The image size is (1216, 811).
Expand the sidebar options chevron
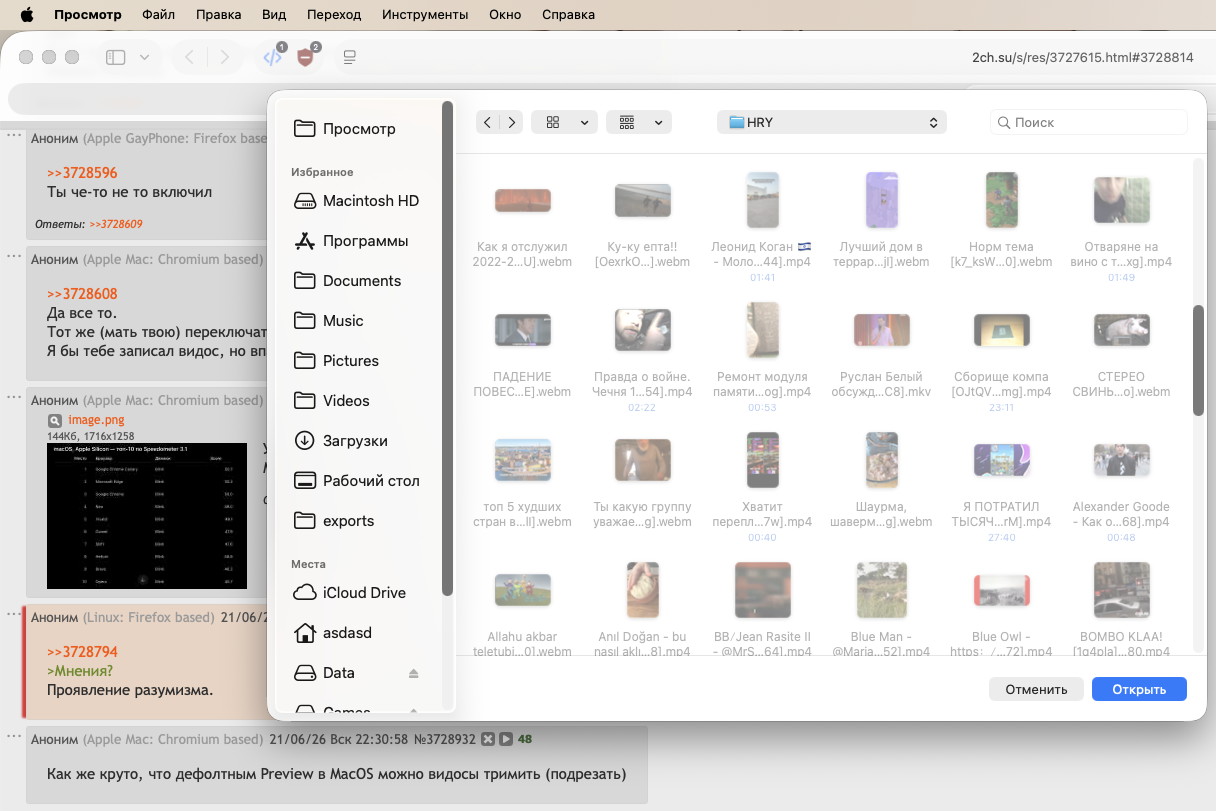coord(145,58)
